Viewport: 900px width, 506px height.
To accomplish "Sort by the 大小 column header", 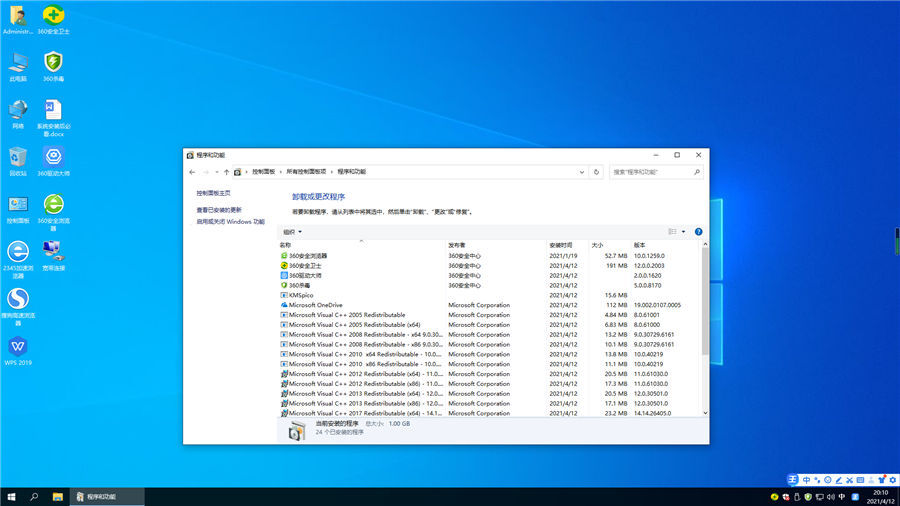I will 610,245.
